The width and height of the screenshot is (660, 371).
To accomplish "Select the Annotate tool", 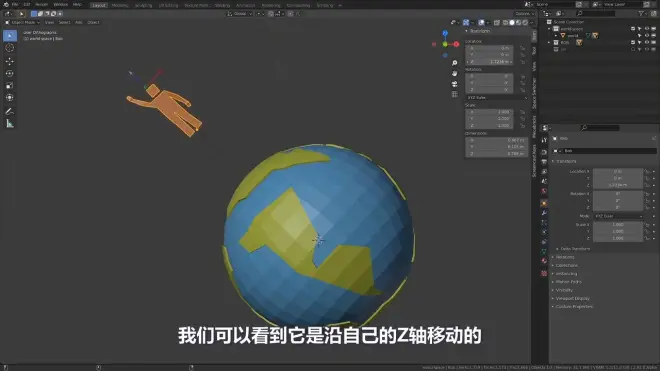I will 10,112.
